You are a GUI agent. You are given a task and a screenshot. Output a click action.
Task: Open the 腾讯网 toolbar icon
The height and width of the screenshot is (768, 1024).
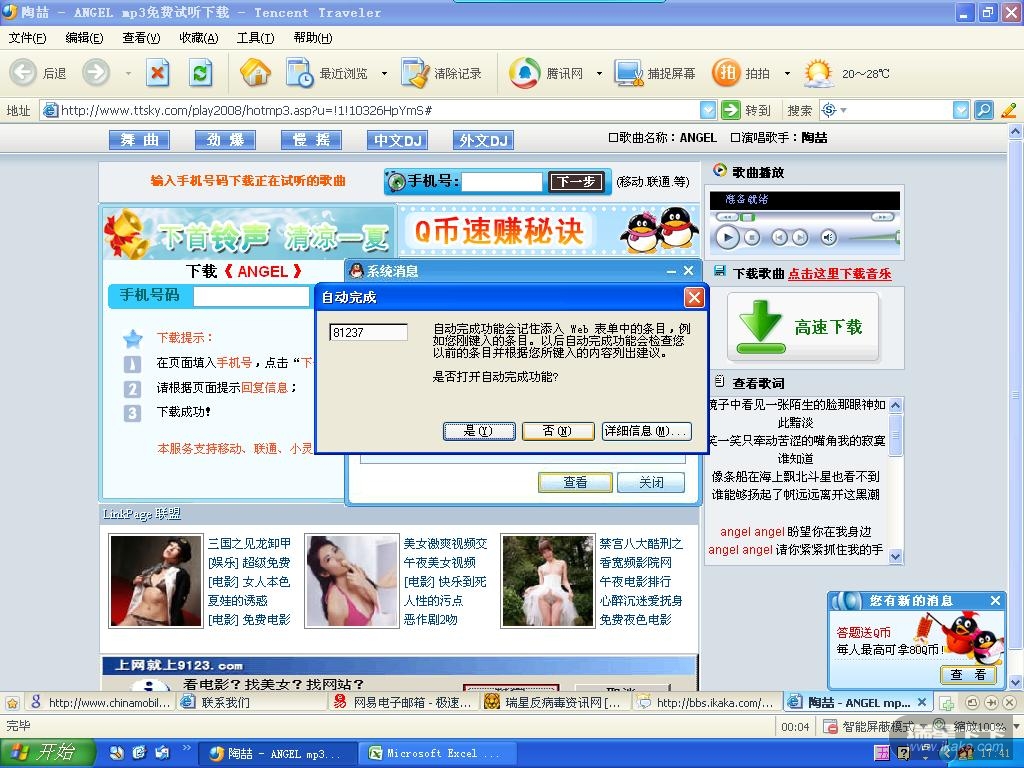524,72
